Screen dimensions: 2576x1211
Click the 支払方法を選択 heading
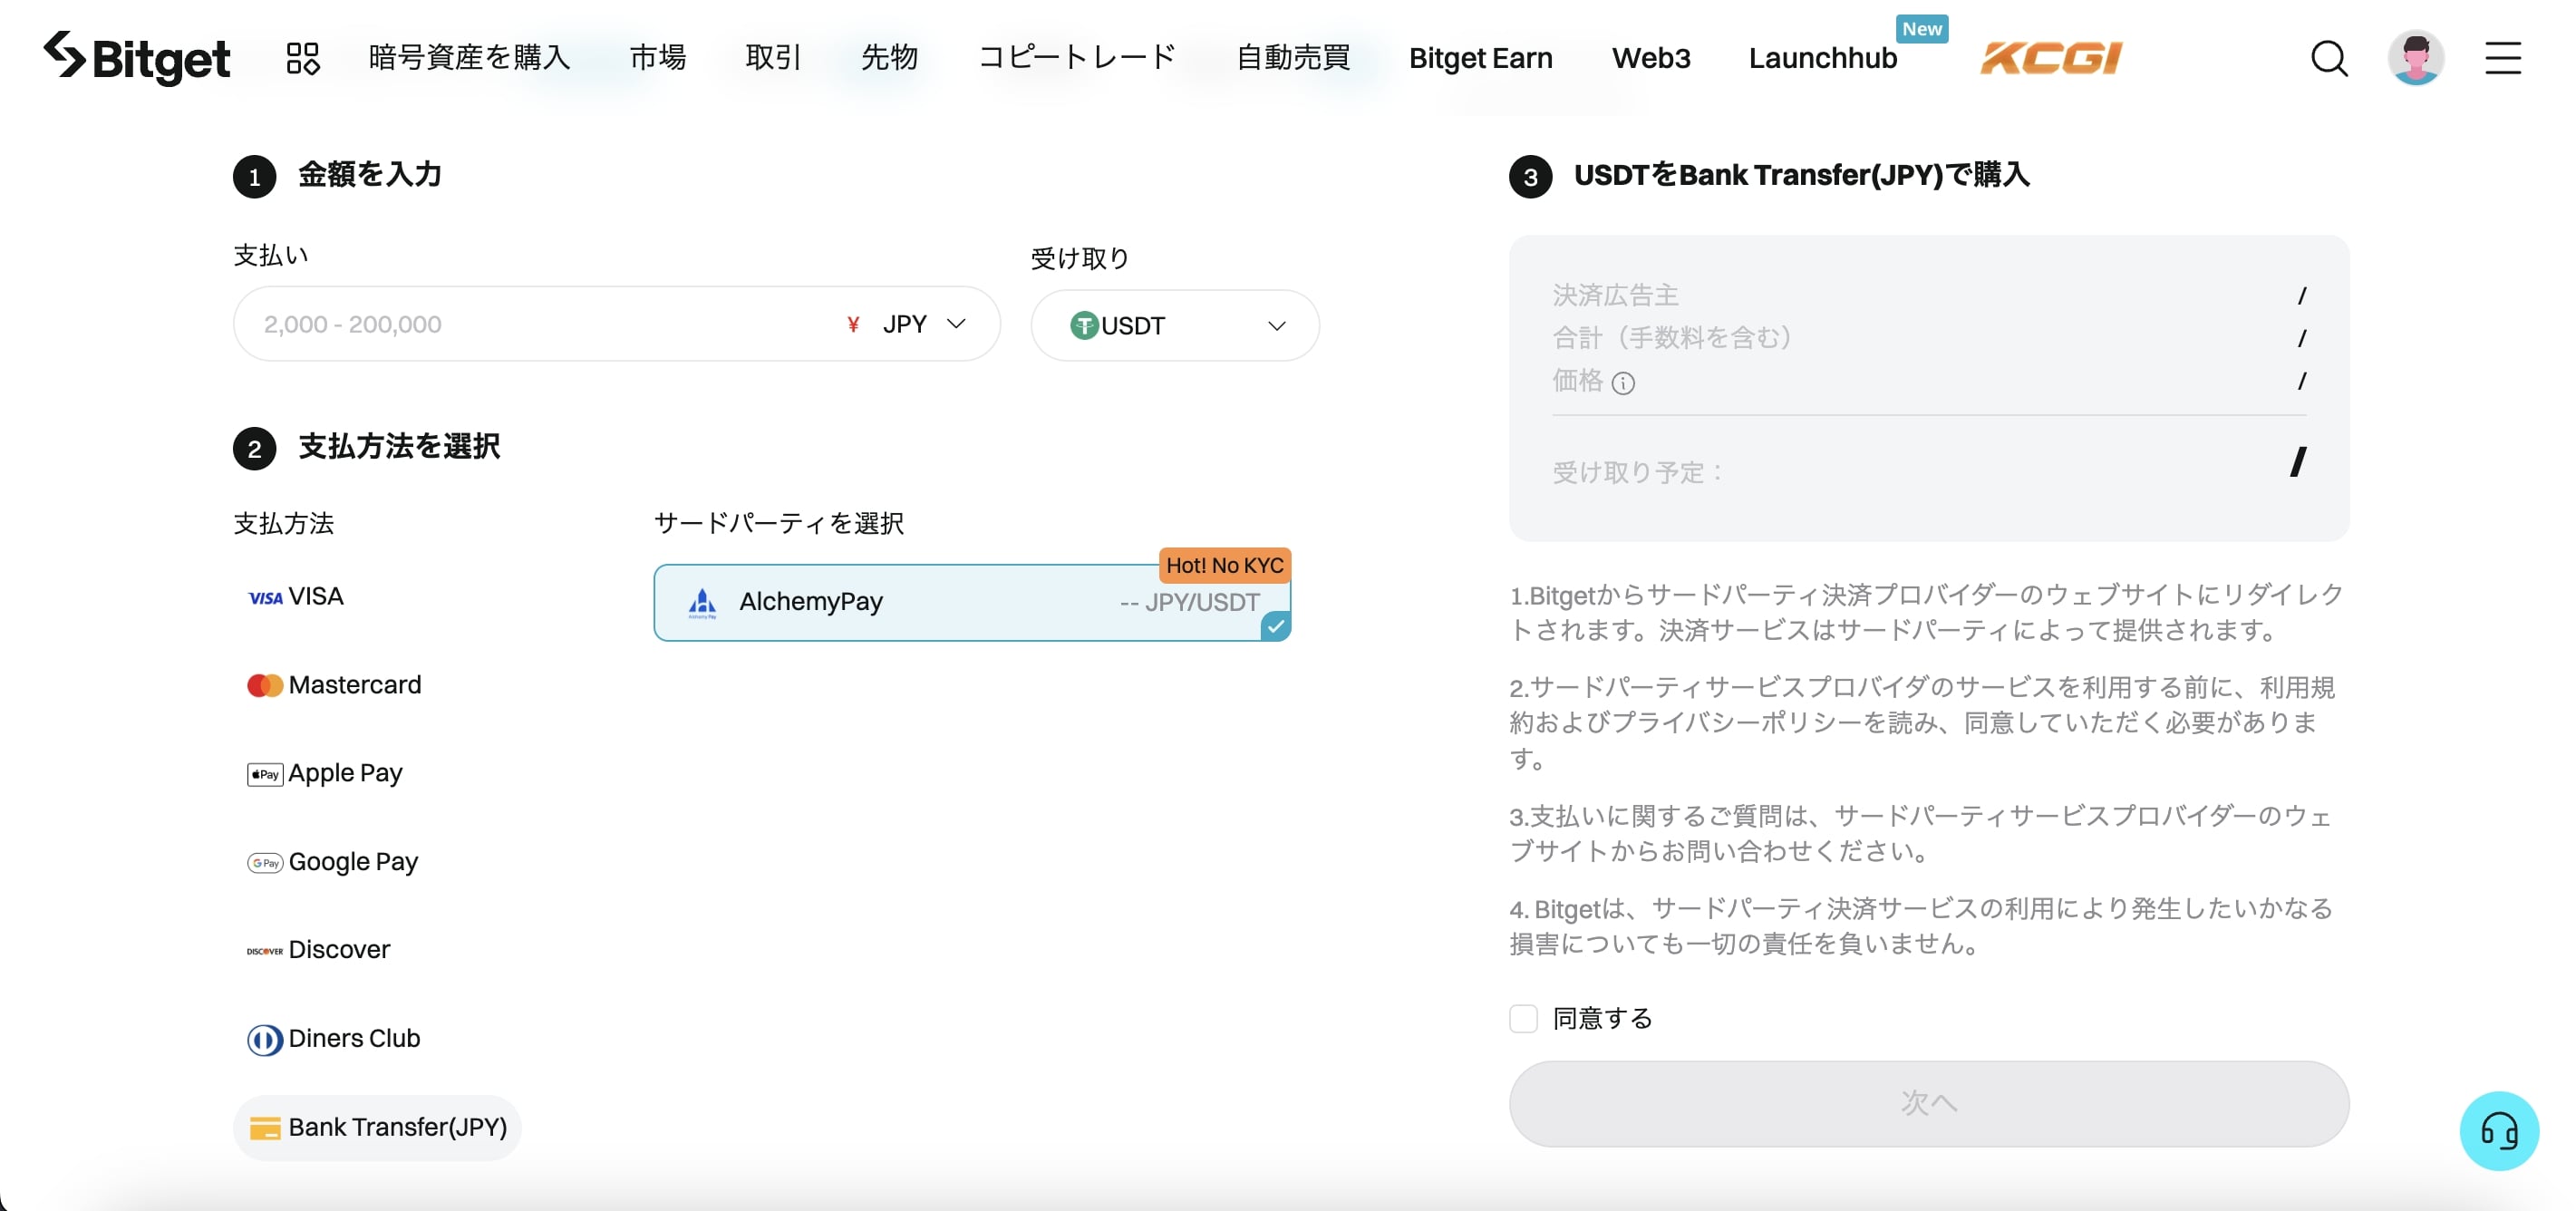tap(399, 447)
